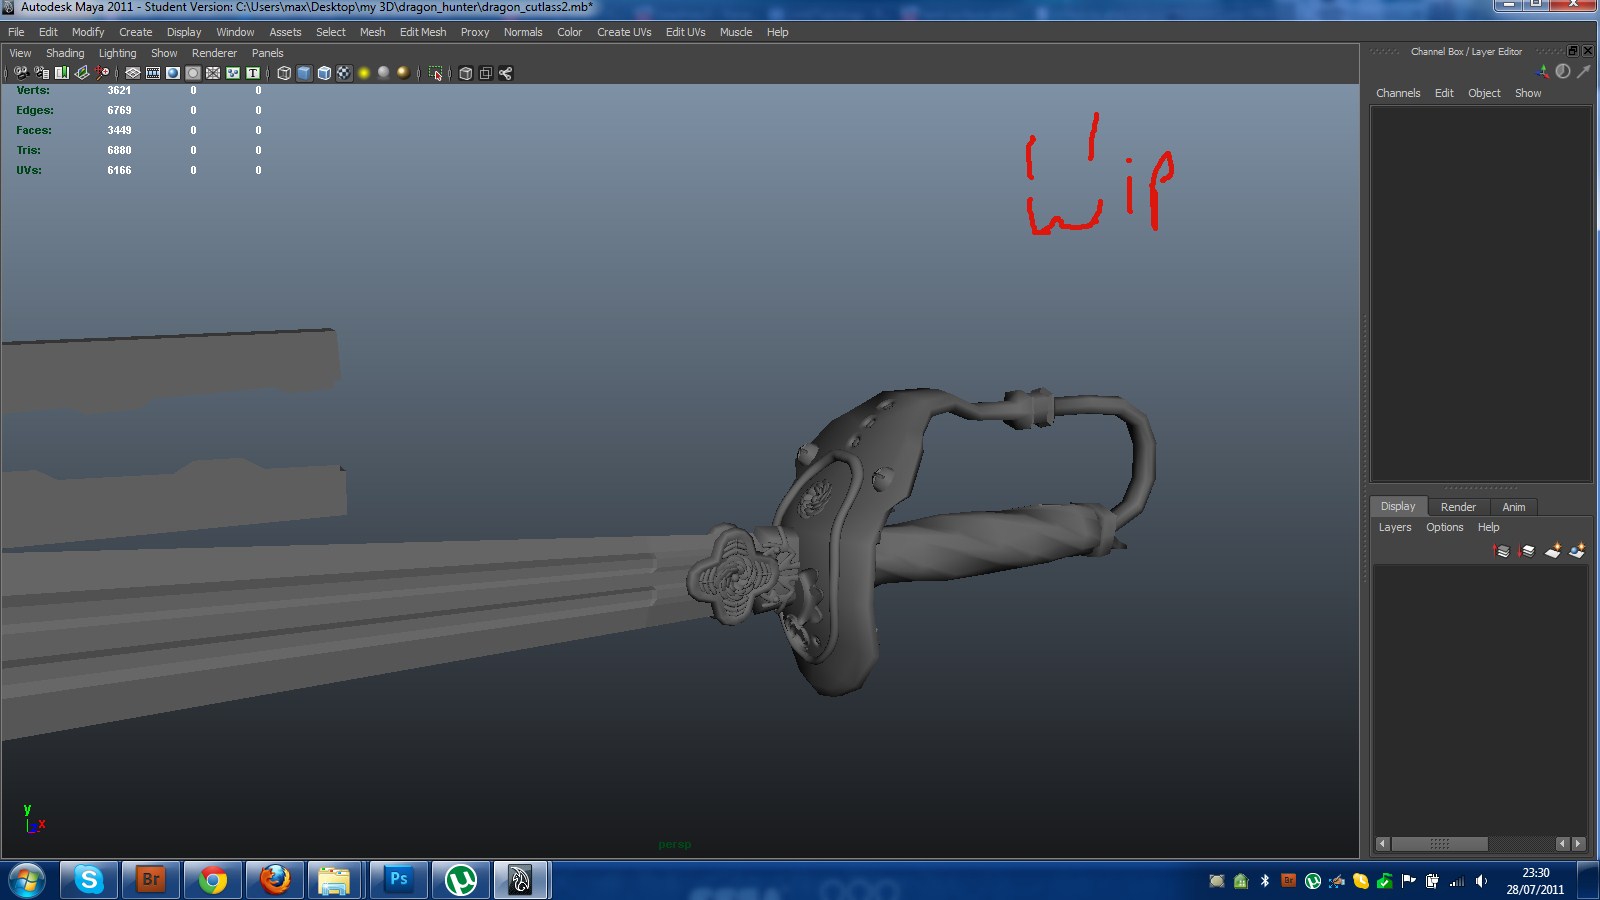1600x900 pixels.
Task: Enable Wireframe on Shaded icon
Action: coord(324,73)
